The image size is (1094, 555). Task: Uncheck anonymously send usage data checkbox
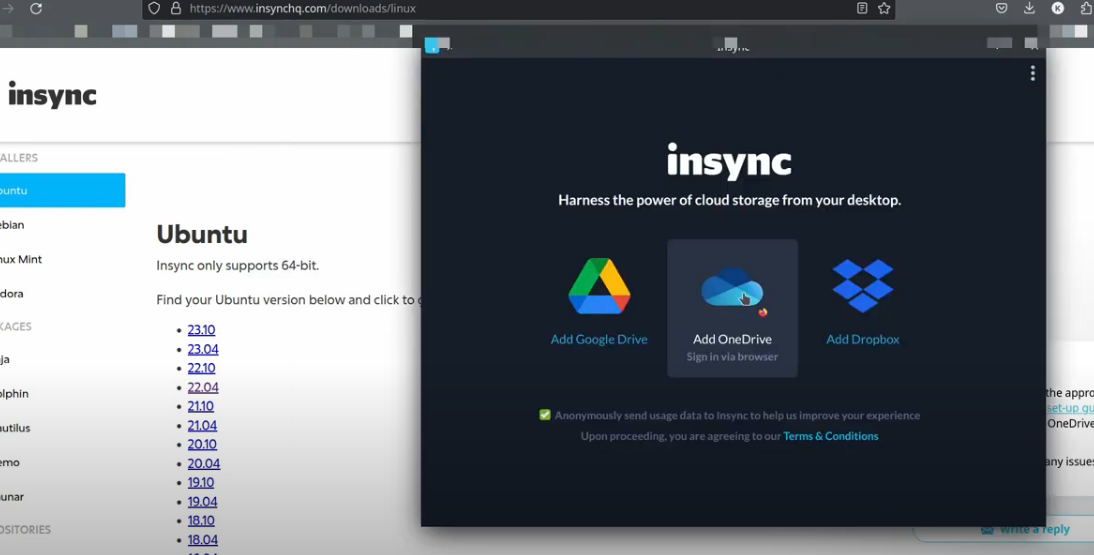coord(545,415)
